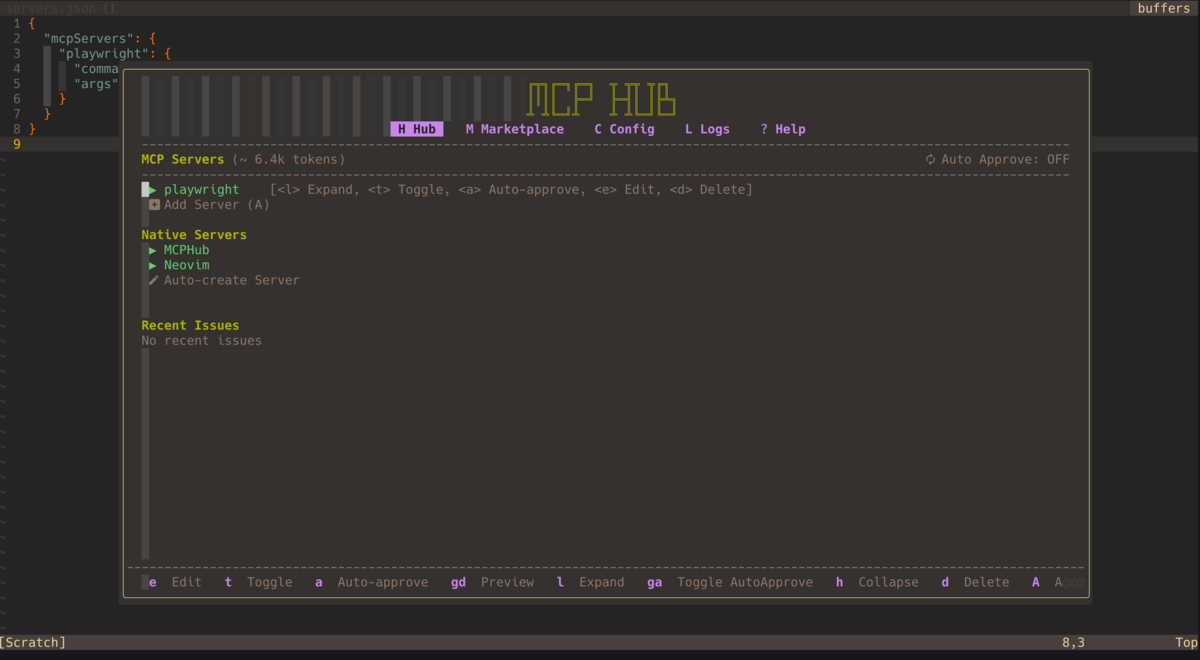Screen dimensions: 1200x660
Task: Open the Logs tab
Action: (x=707, y=129)
